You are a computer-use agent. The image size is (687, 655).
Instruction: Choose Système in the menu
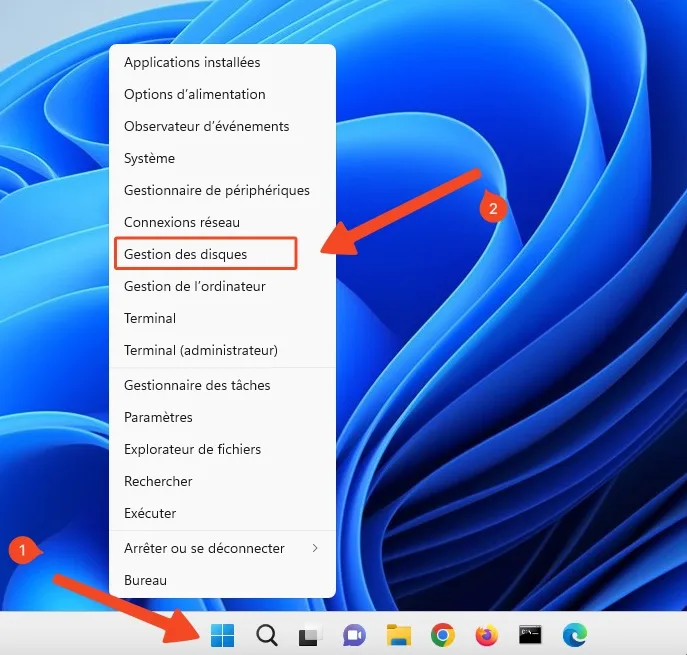pyautogui.click(x=223, y=158)
